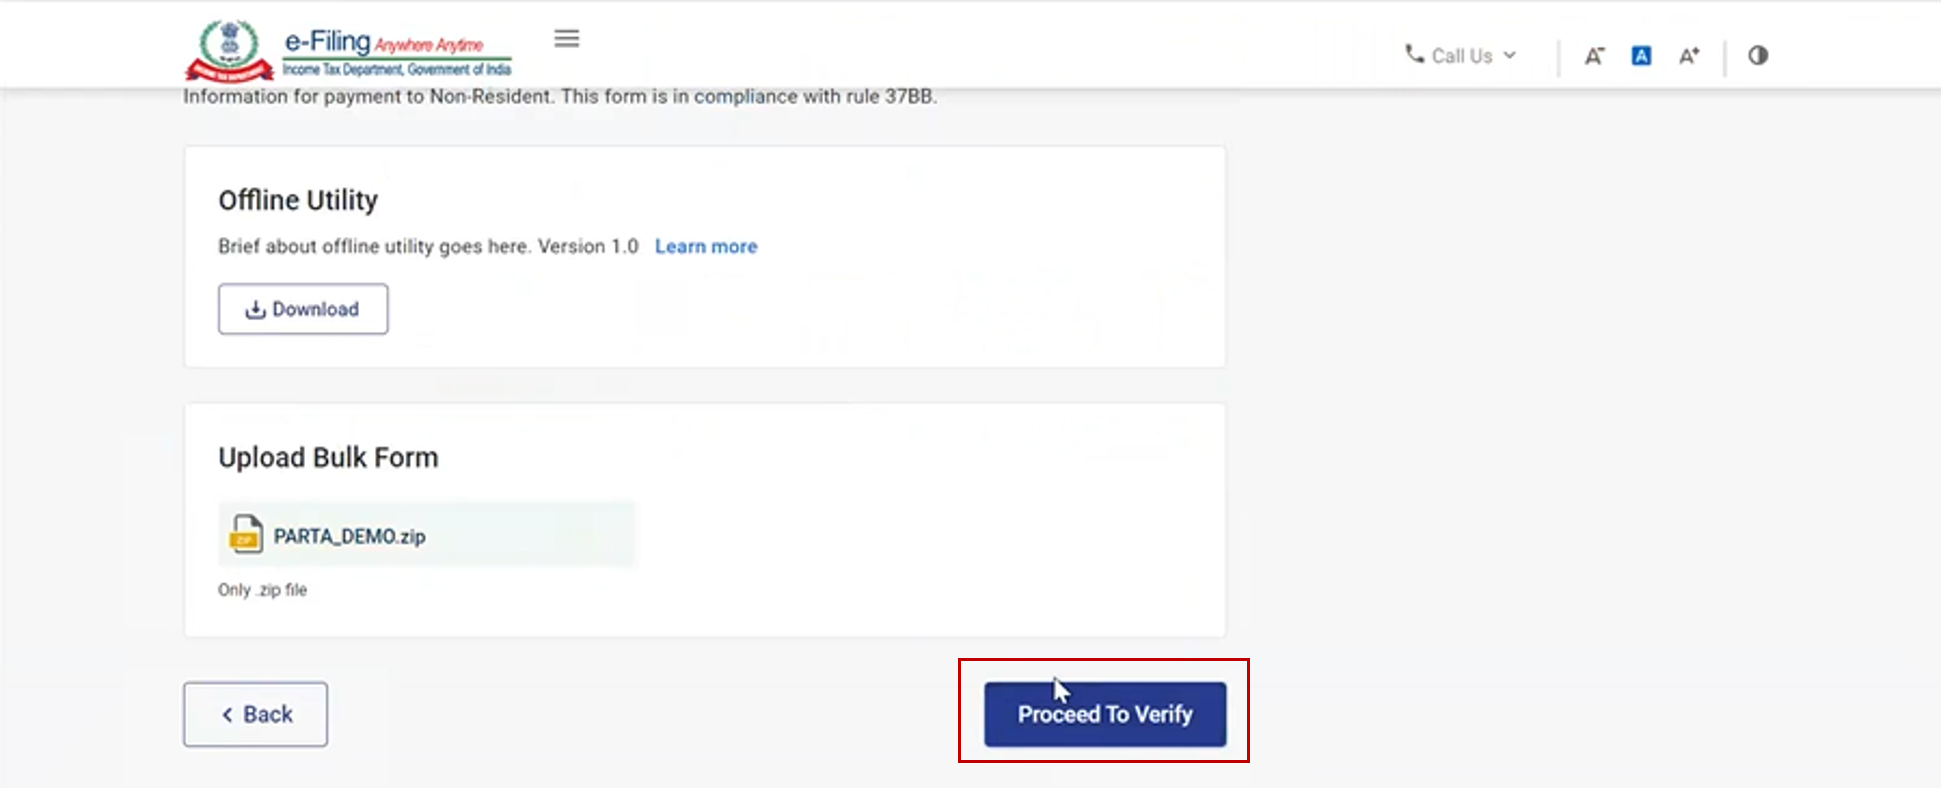
Task: Increase font size with A+ icon
Action: click(x=1689, y=56)
